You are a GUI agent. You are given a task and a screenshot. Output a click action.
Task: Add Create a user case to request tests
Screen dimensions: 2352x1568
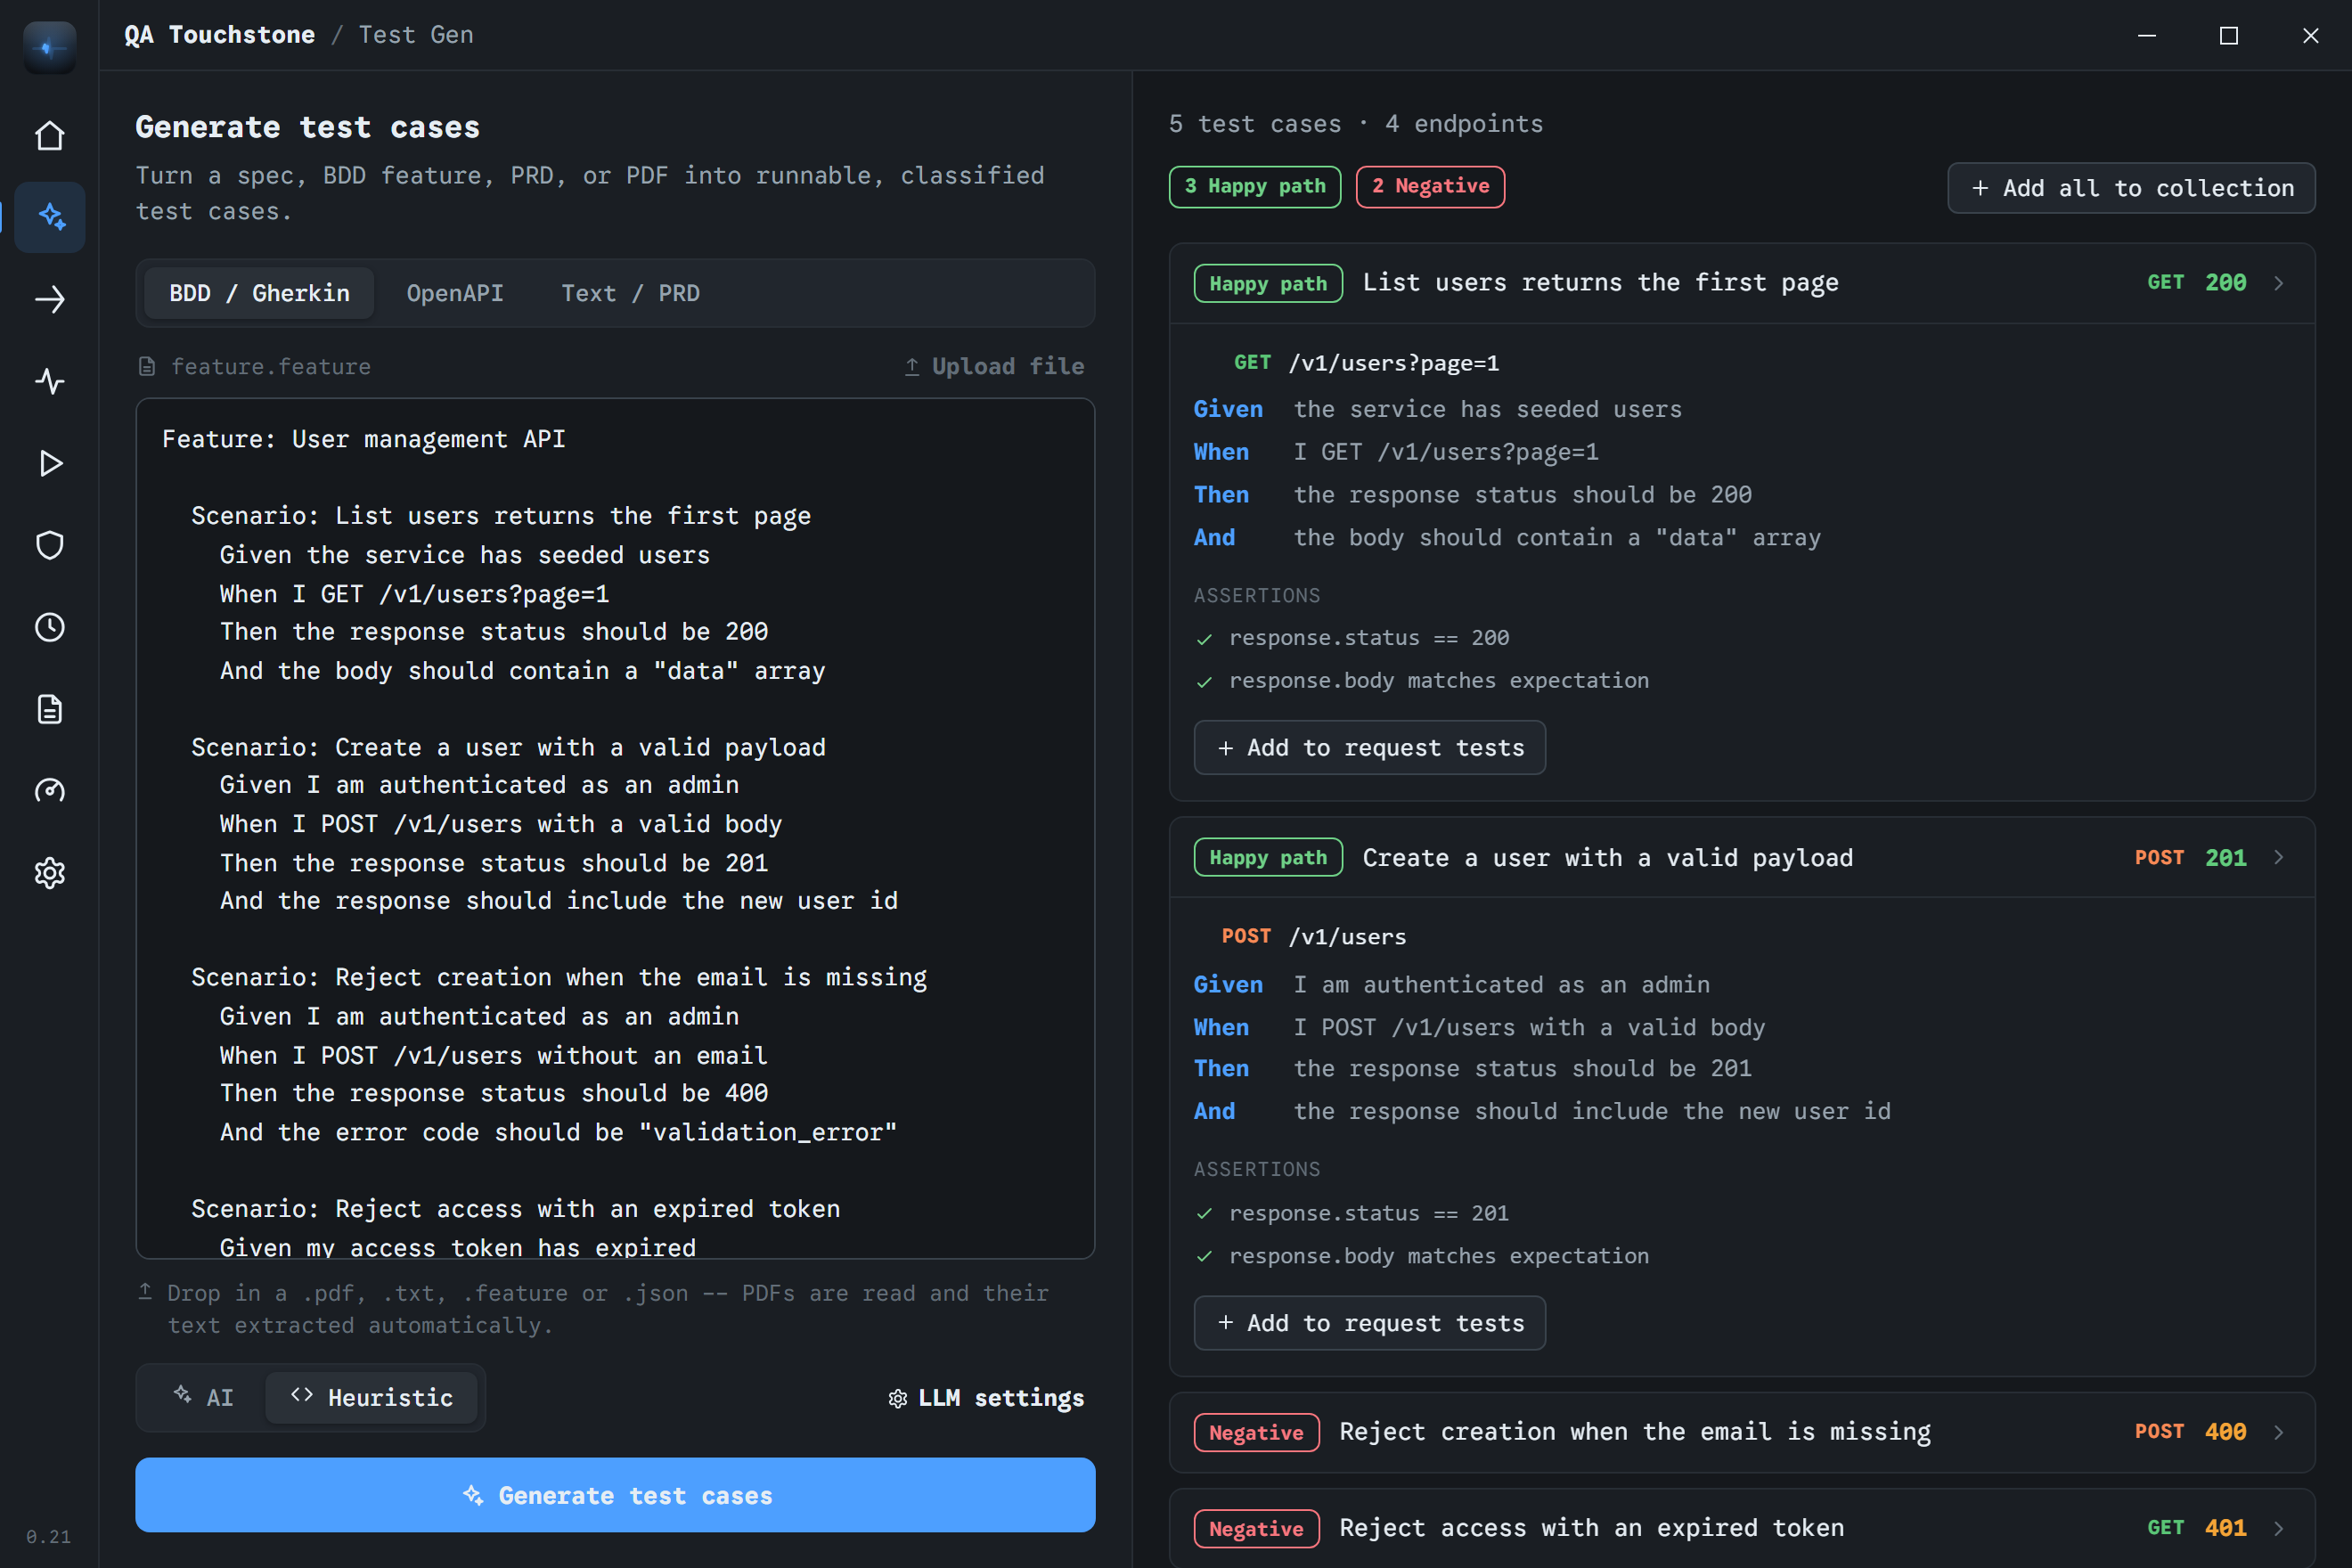coord(1369,1323)
